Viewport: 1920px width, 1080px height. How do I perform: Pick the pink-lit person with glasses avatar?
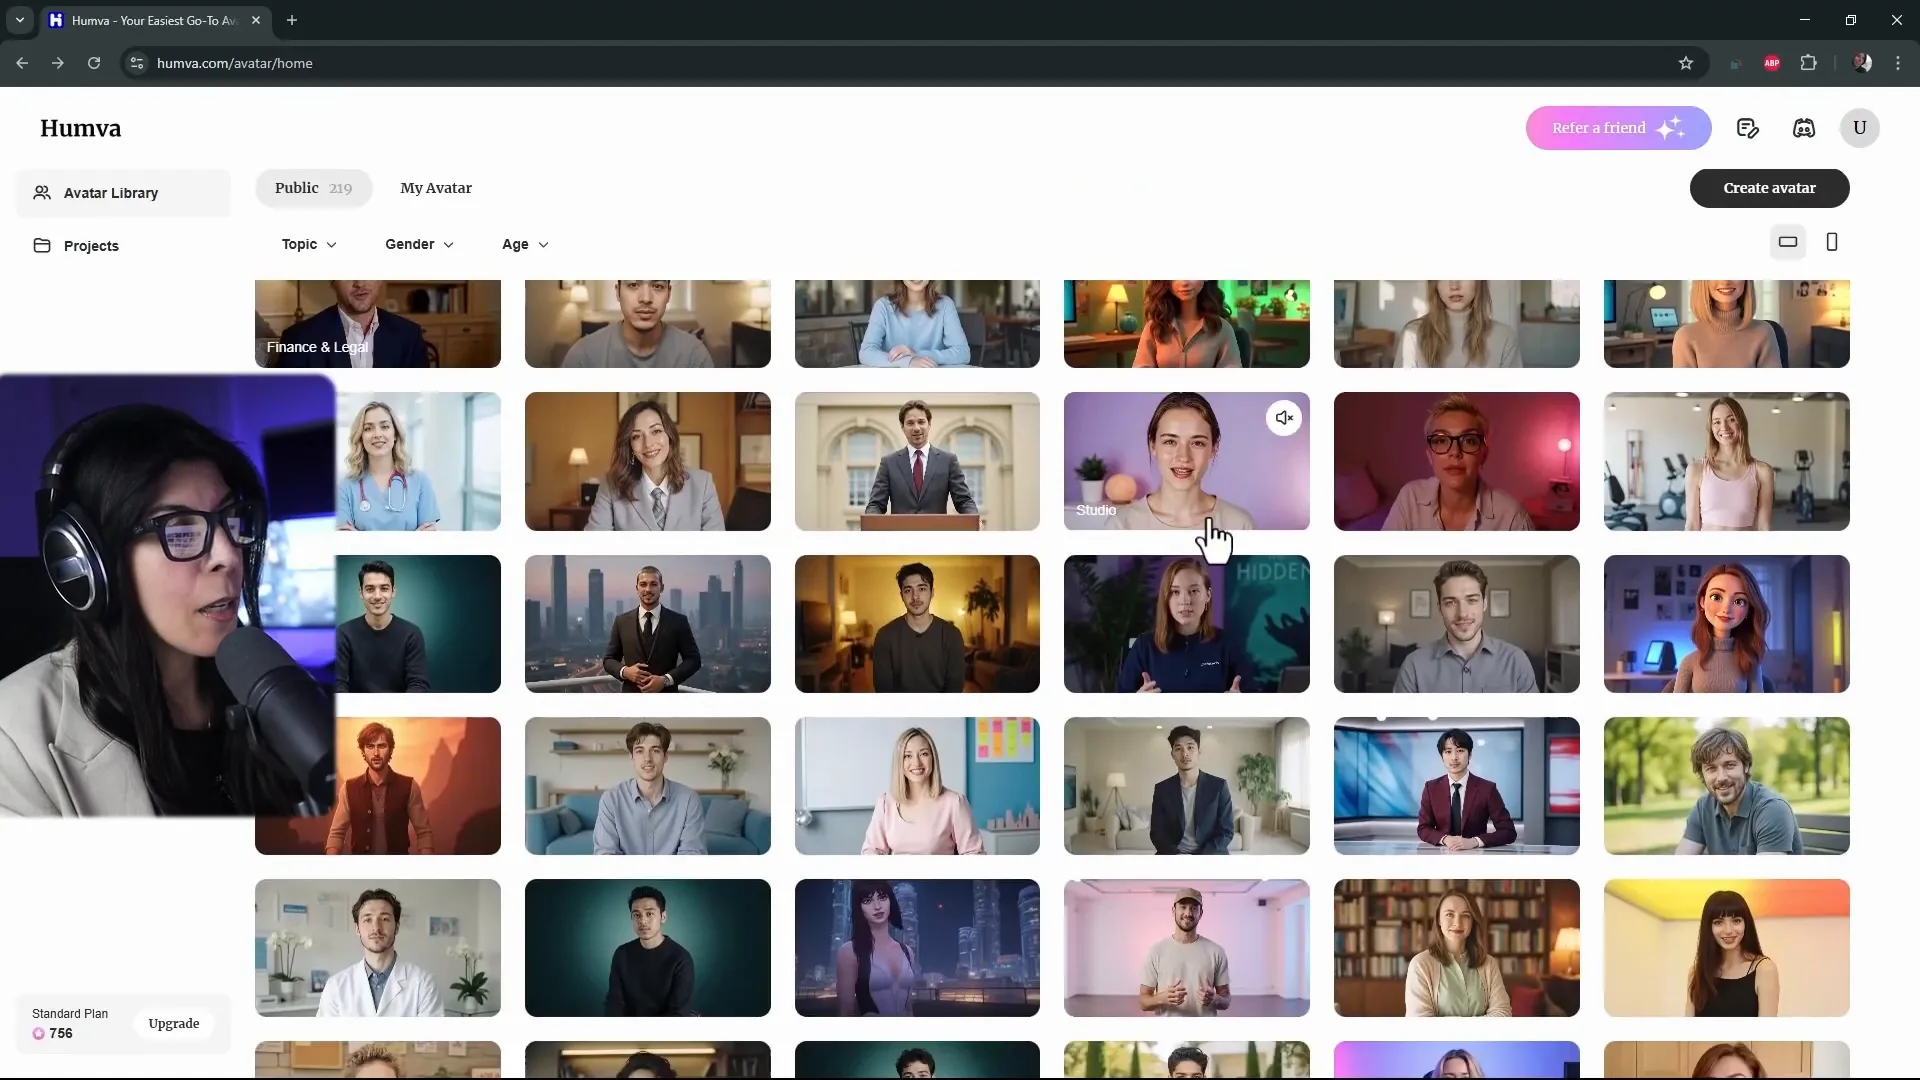point(1456,461)
